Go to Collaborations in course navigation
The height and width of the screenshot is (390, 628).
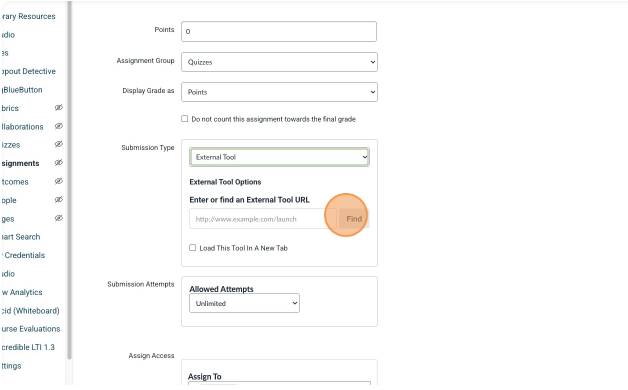pos(22,127)
